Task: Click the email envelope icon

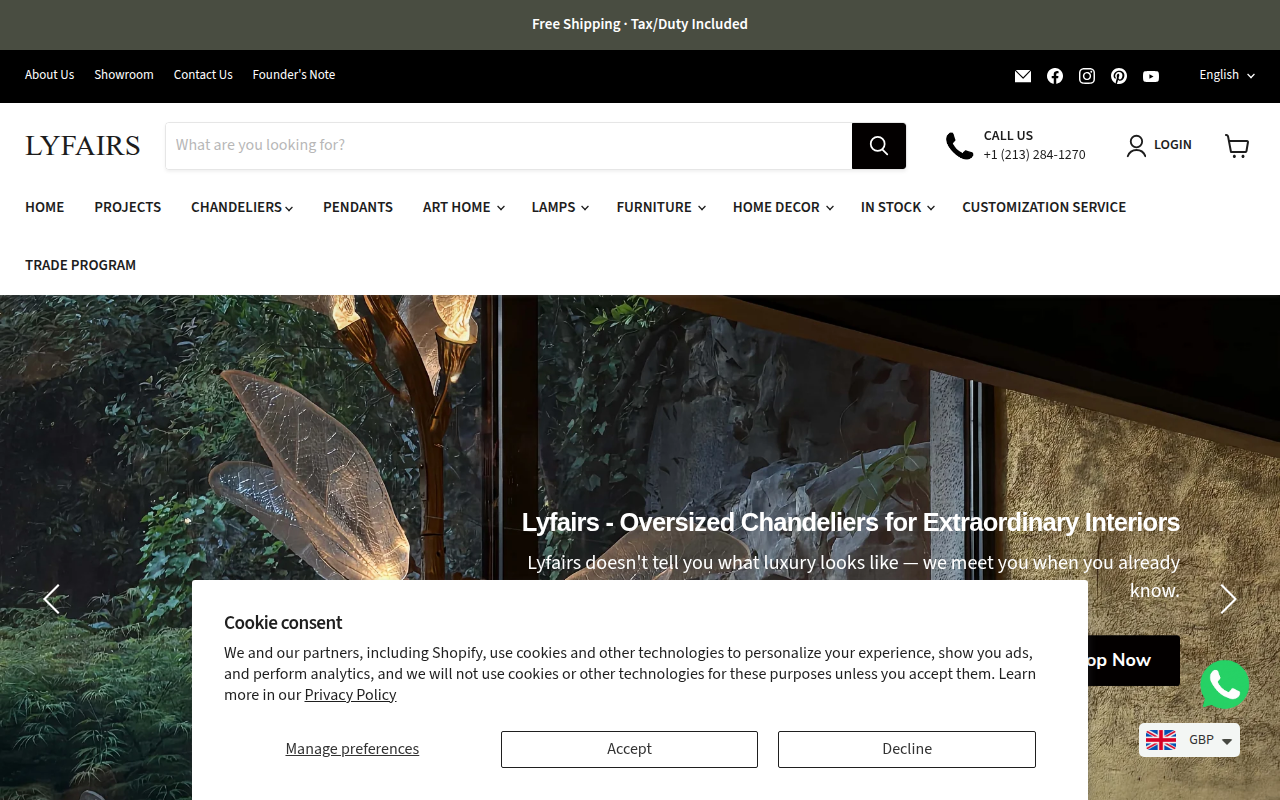Action: coord(1023,76)
